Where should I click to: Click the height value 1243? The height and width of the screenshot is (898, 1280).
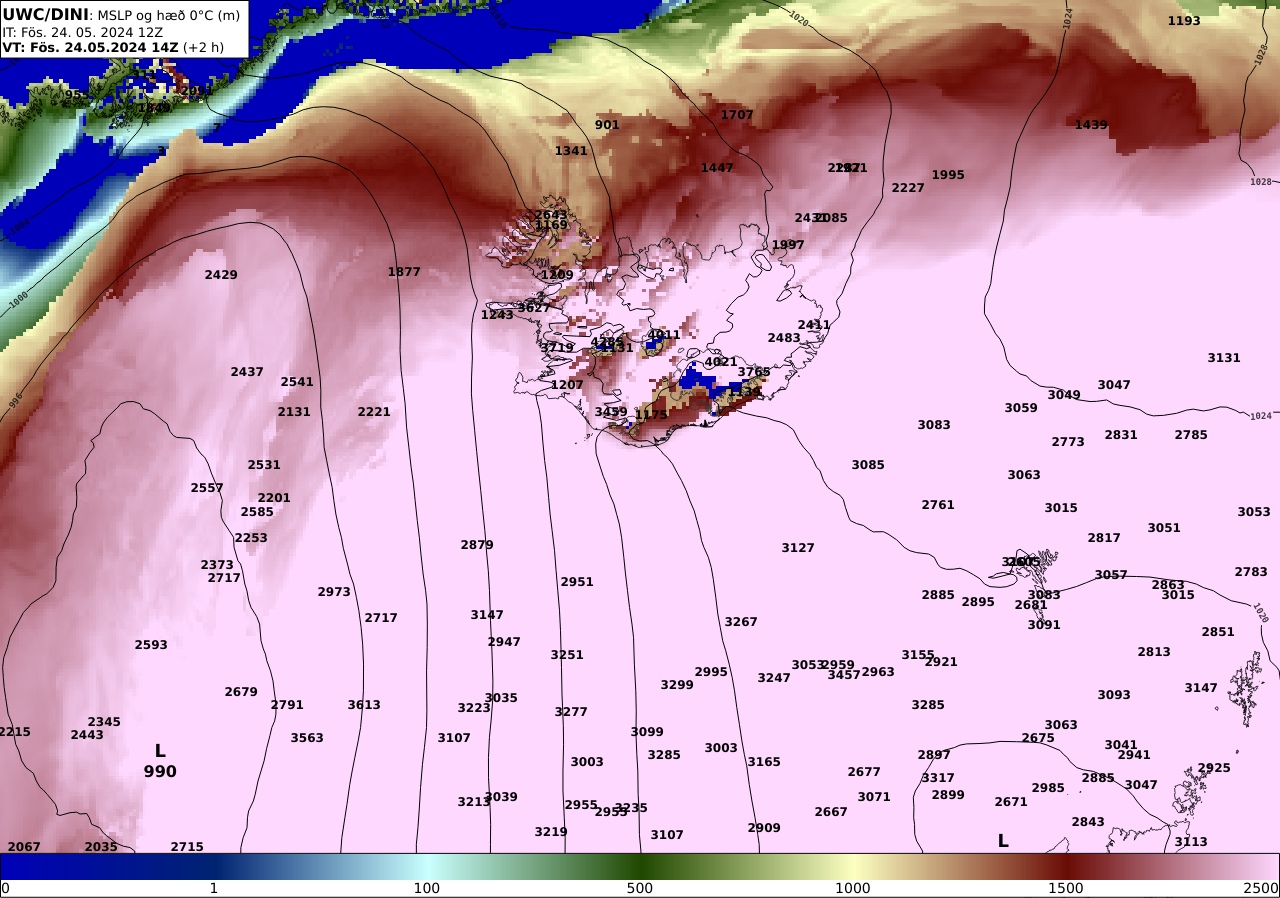coord(497,315)
